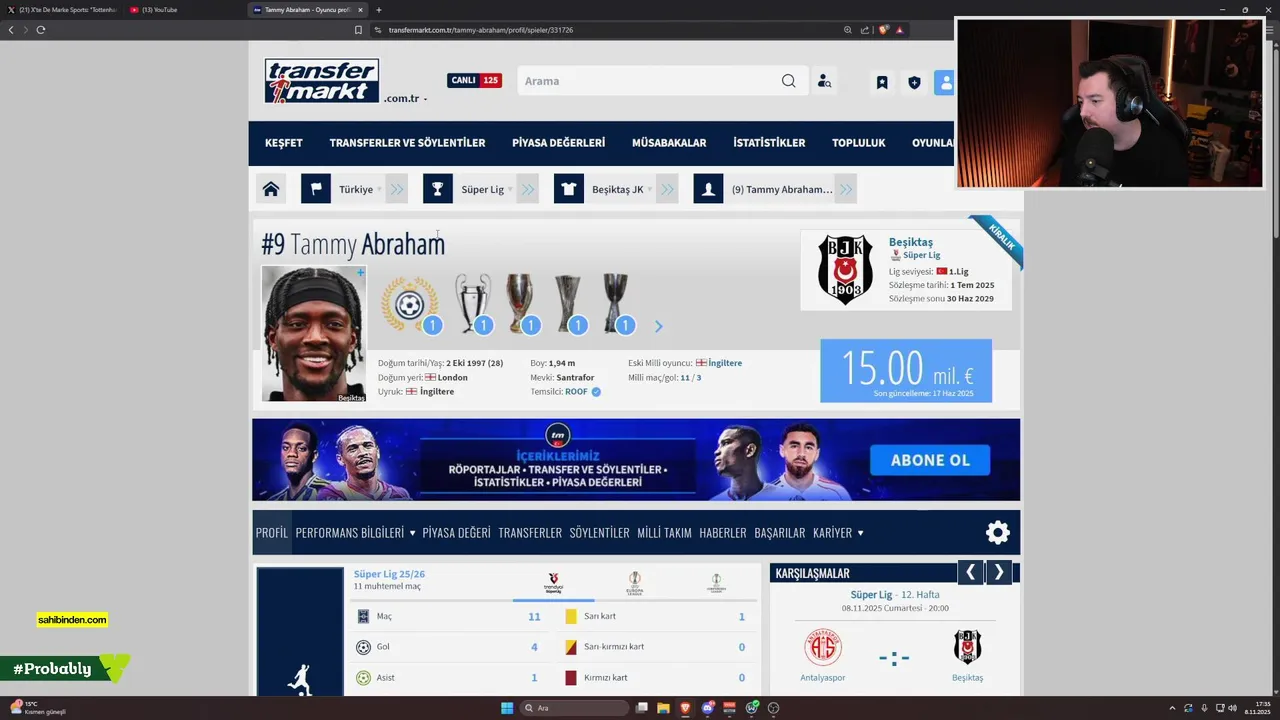Open the Champions League trophy badge
This screenshot has height=720, width=1280.
[x=473, y=303]
